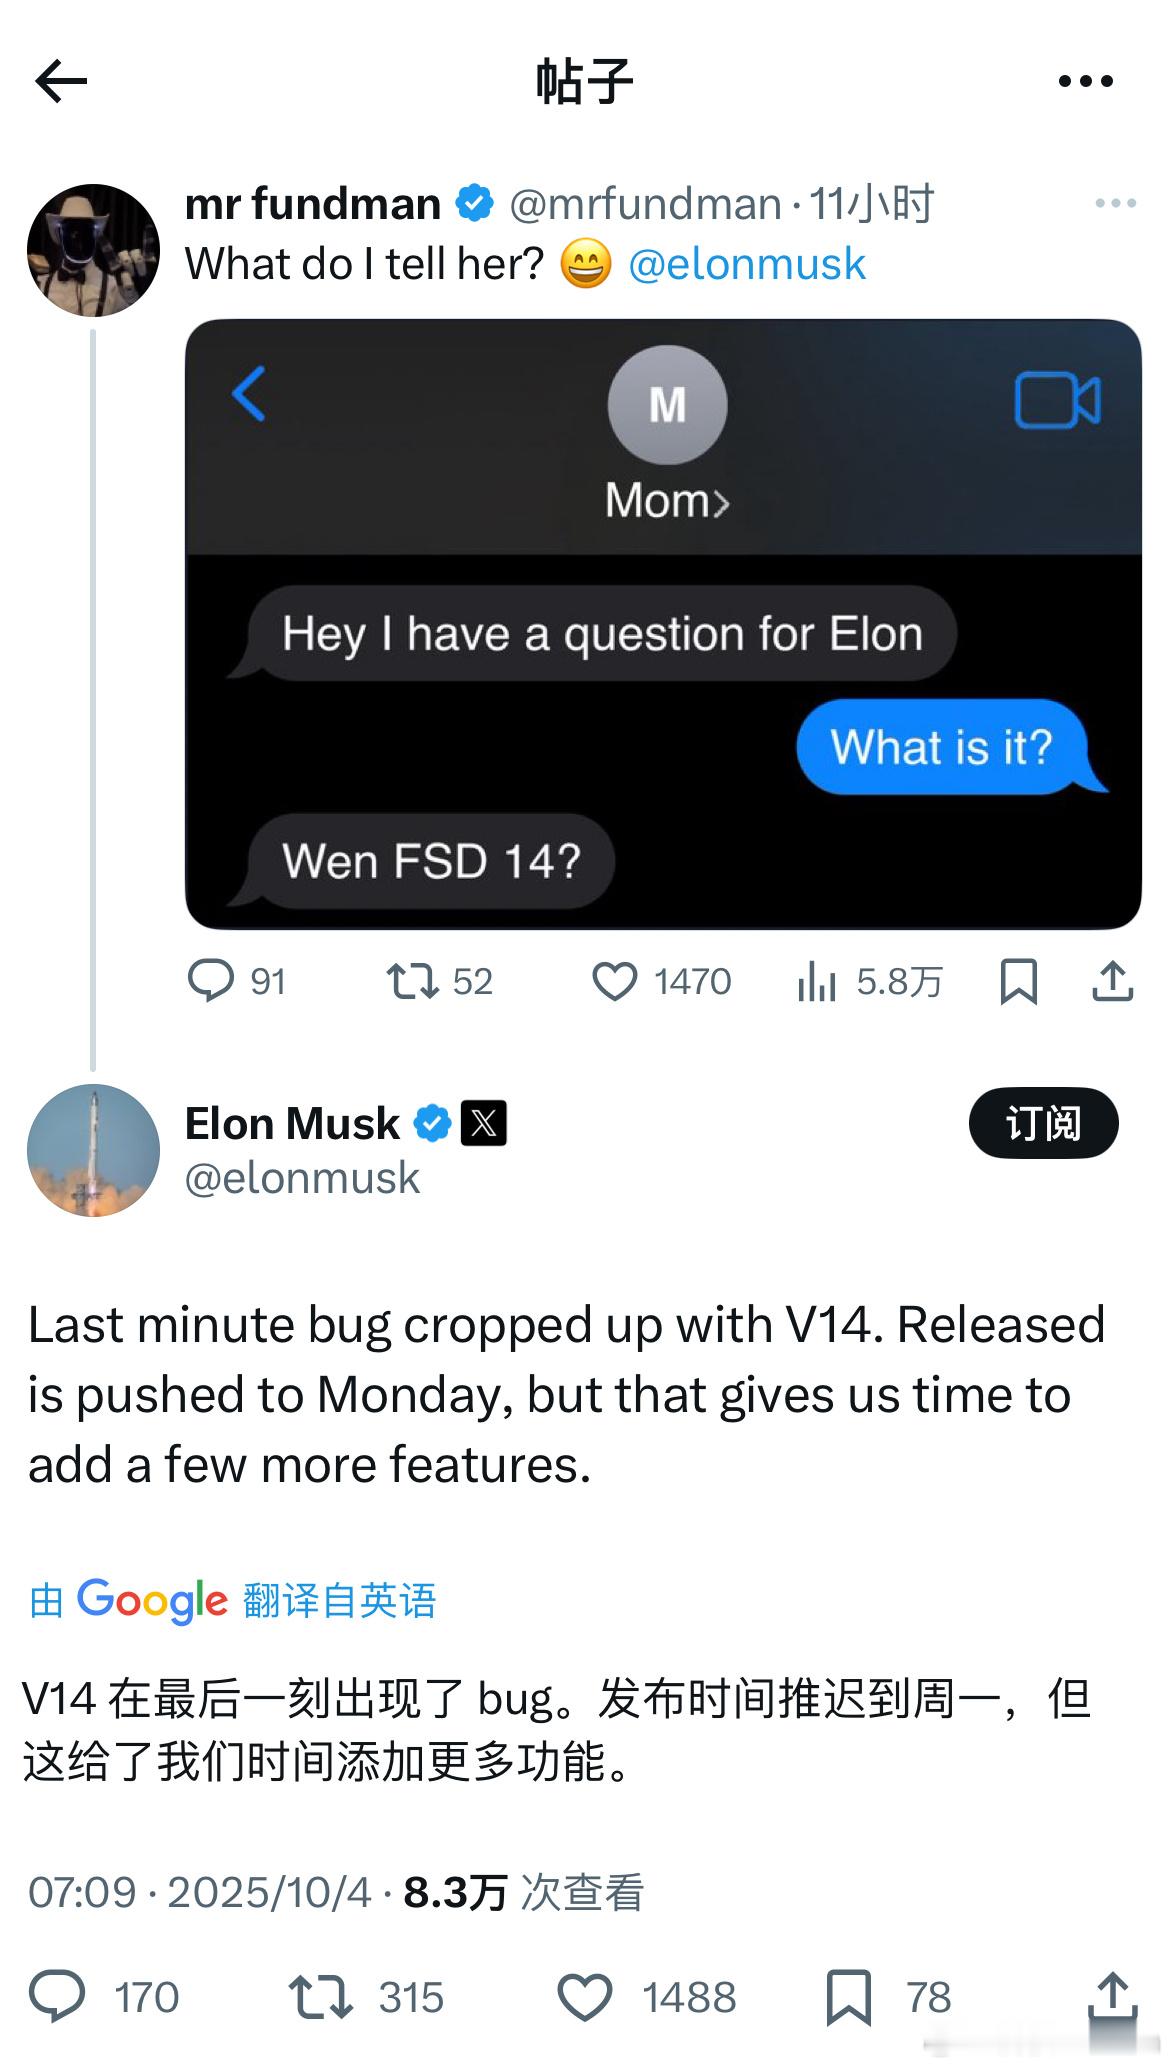Image resolution: width=1170 pixels, height=2068 pixels.
Task: Open mr fundman's profile picture
Action: pyautogui.click(x=93, y=250)
